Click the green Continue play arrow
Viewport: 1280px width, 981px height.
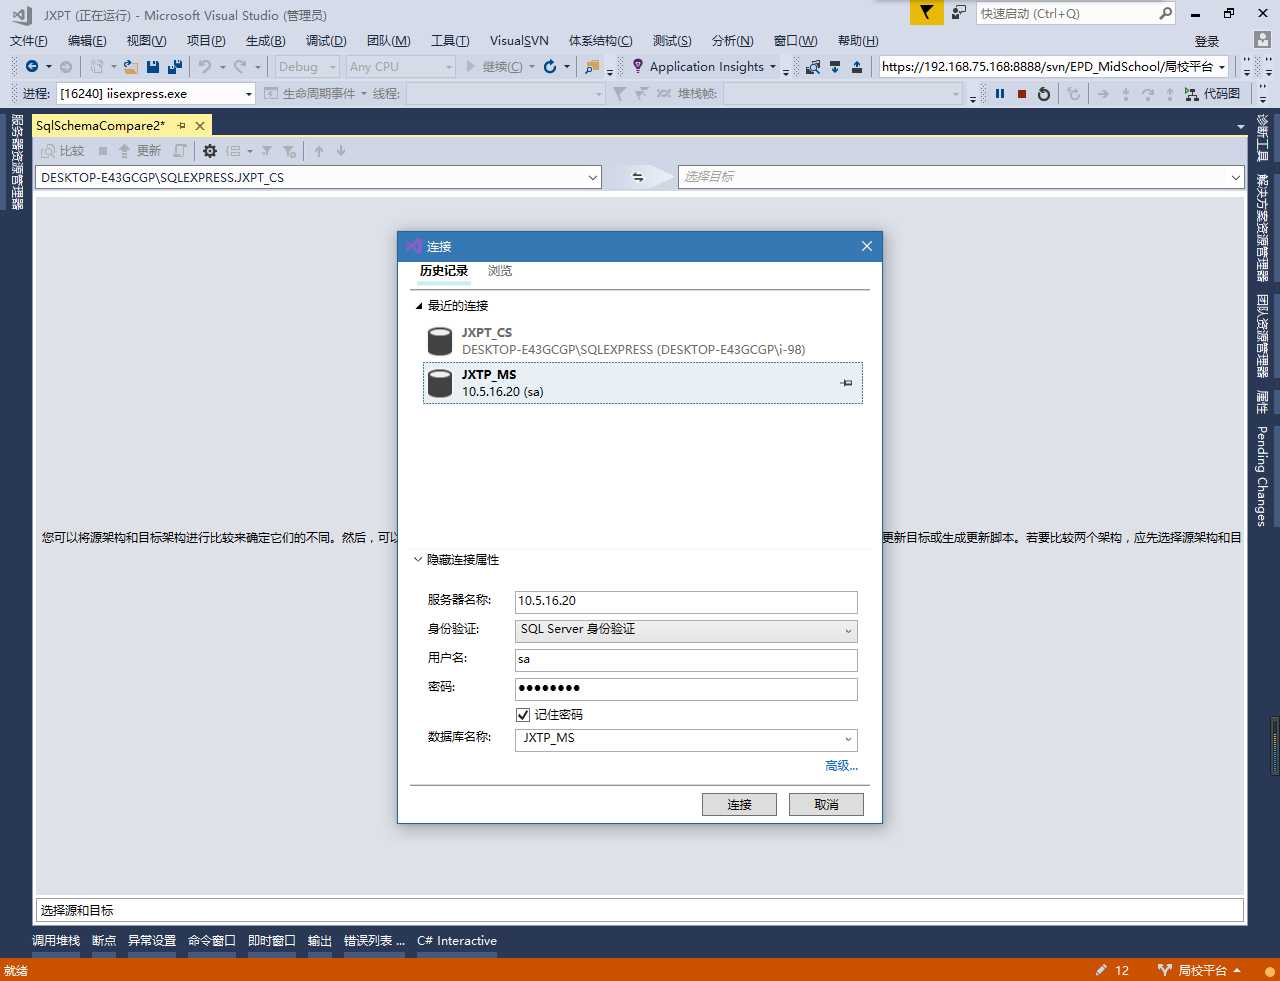pos(470,67)
